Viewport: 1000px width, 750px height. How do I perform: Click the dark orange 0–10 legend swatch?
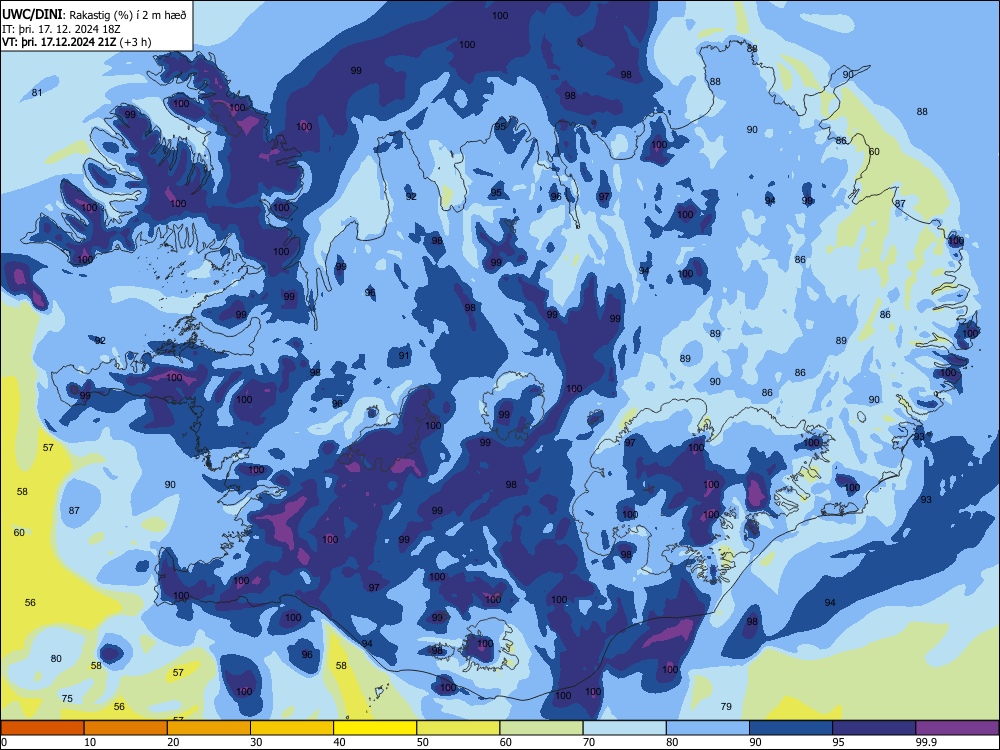click(43, 728)
